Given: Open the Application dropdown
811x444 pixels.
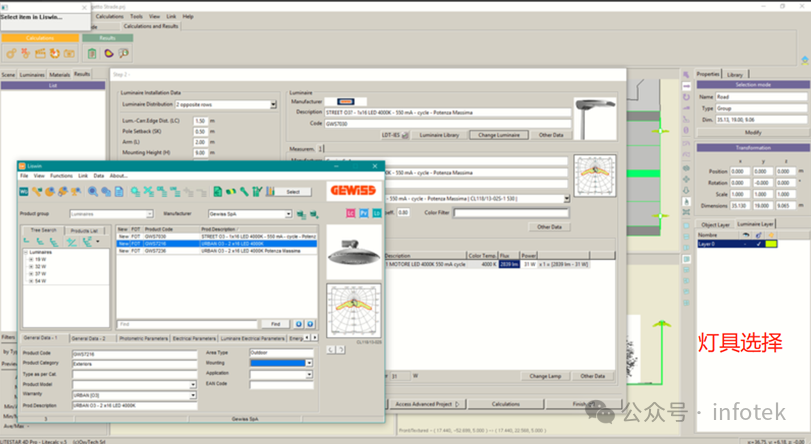Looking at the screenshot, I should [x=309, y=374].
